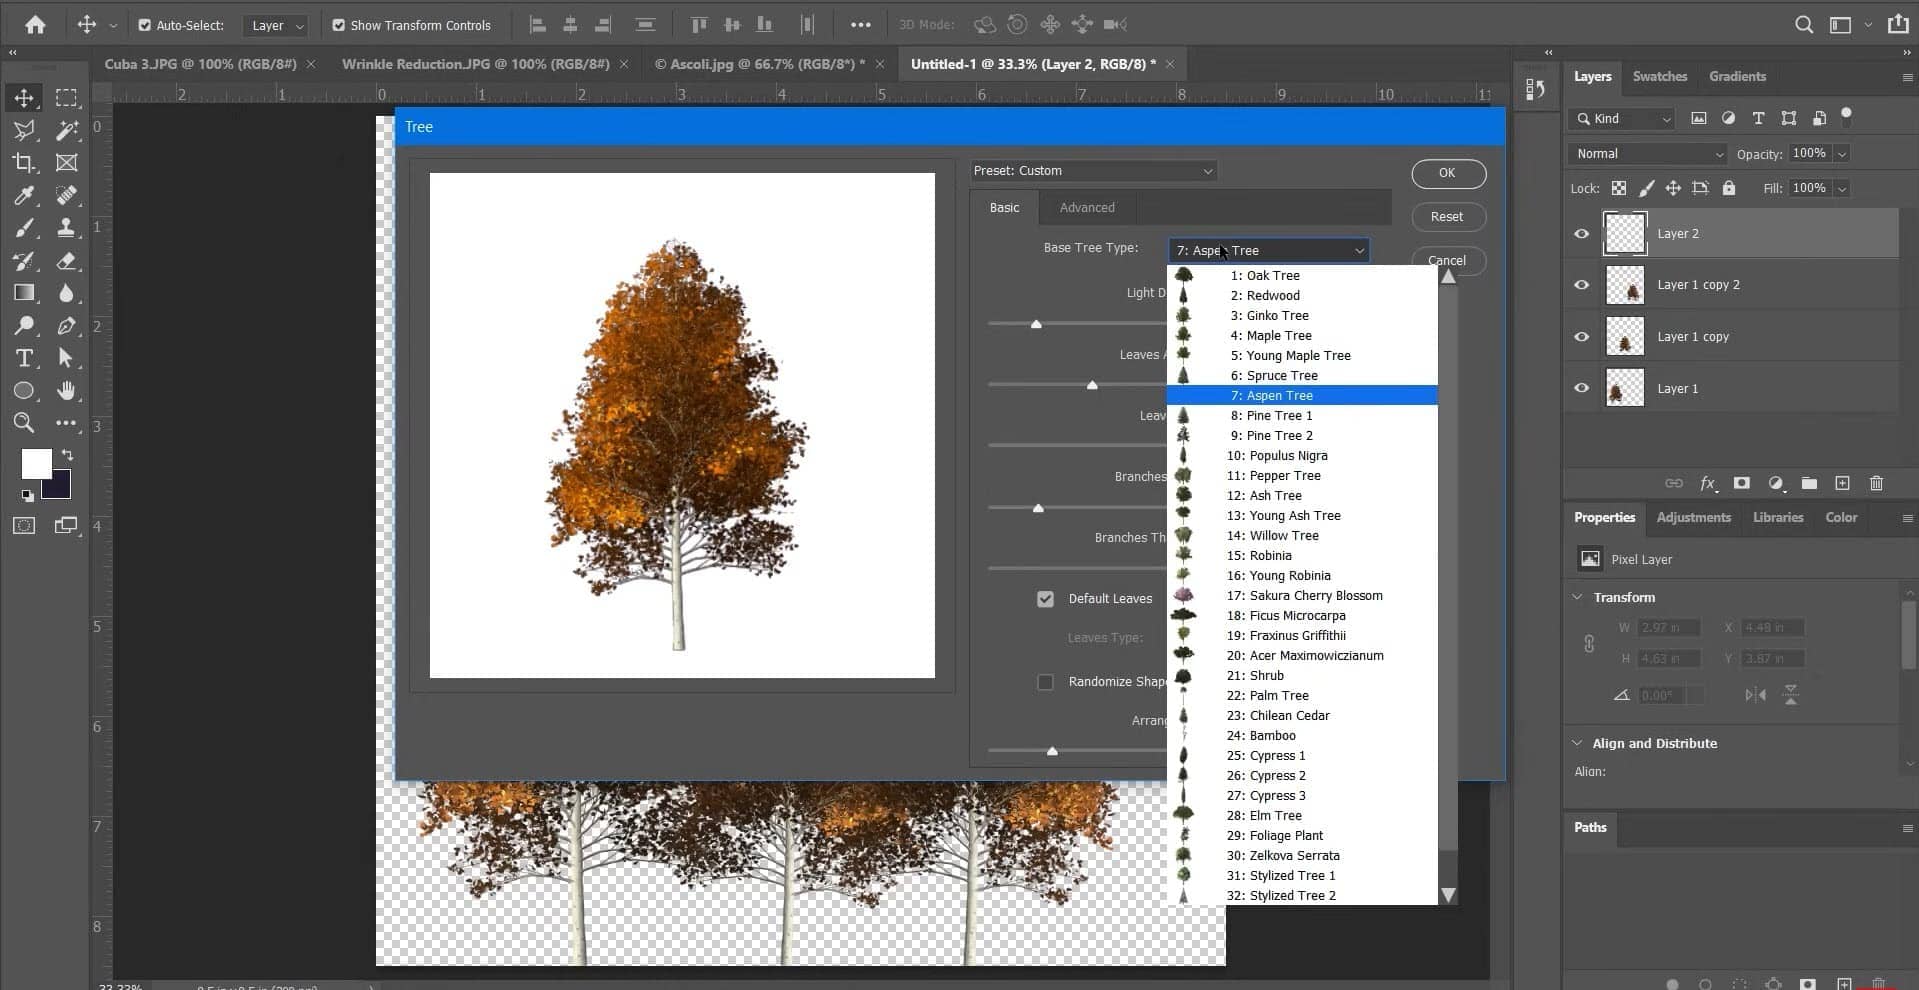The width and height of the screenshot is (1919, 990).
Task: Click the OK button in Tree dialog
Action: pyautogui.click(x=1447, y=173)
